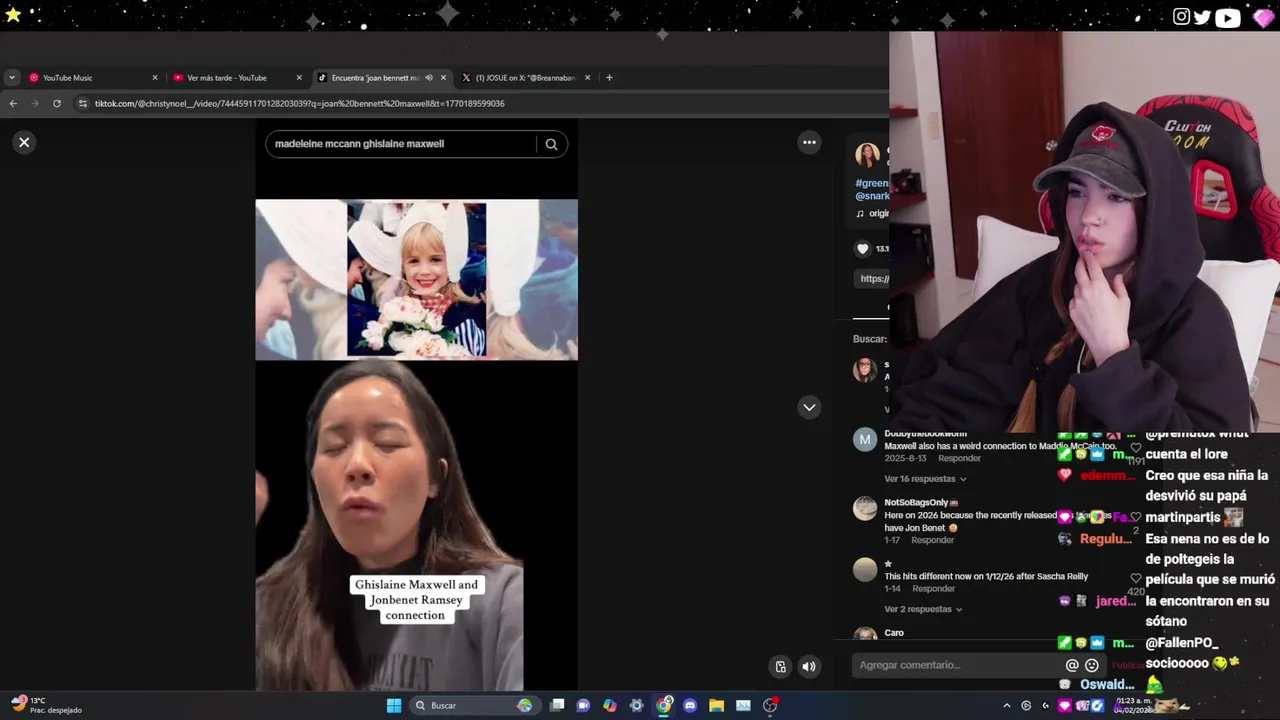Close the YouTube Music tab
The image size is (1280, 720).
coord(155,78)
